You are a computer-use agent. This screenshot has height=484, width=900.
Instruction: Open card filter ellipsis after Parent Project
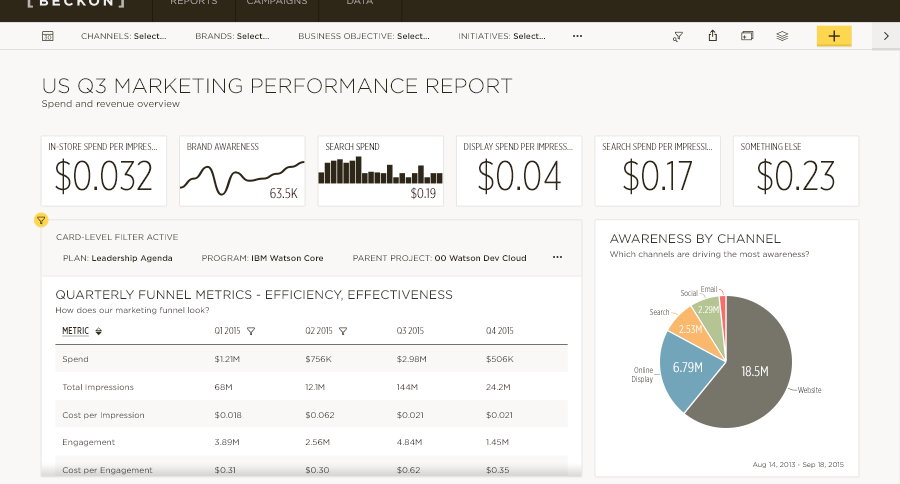click(x=557, y=257)
